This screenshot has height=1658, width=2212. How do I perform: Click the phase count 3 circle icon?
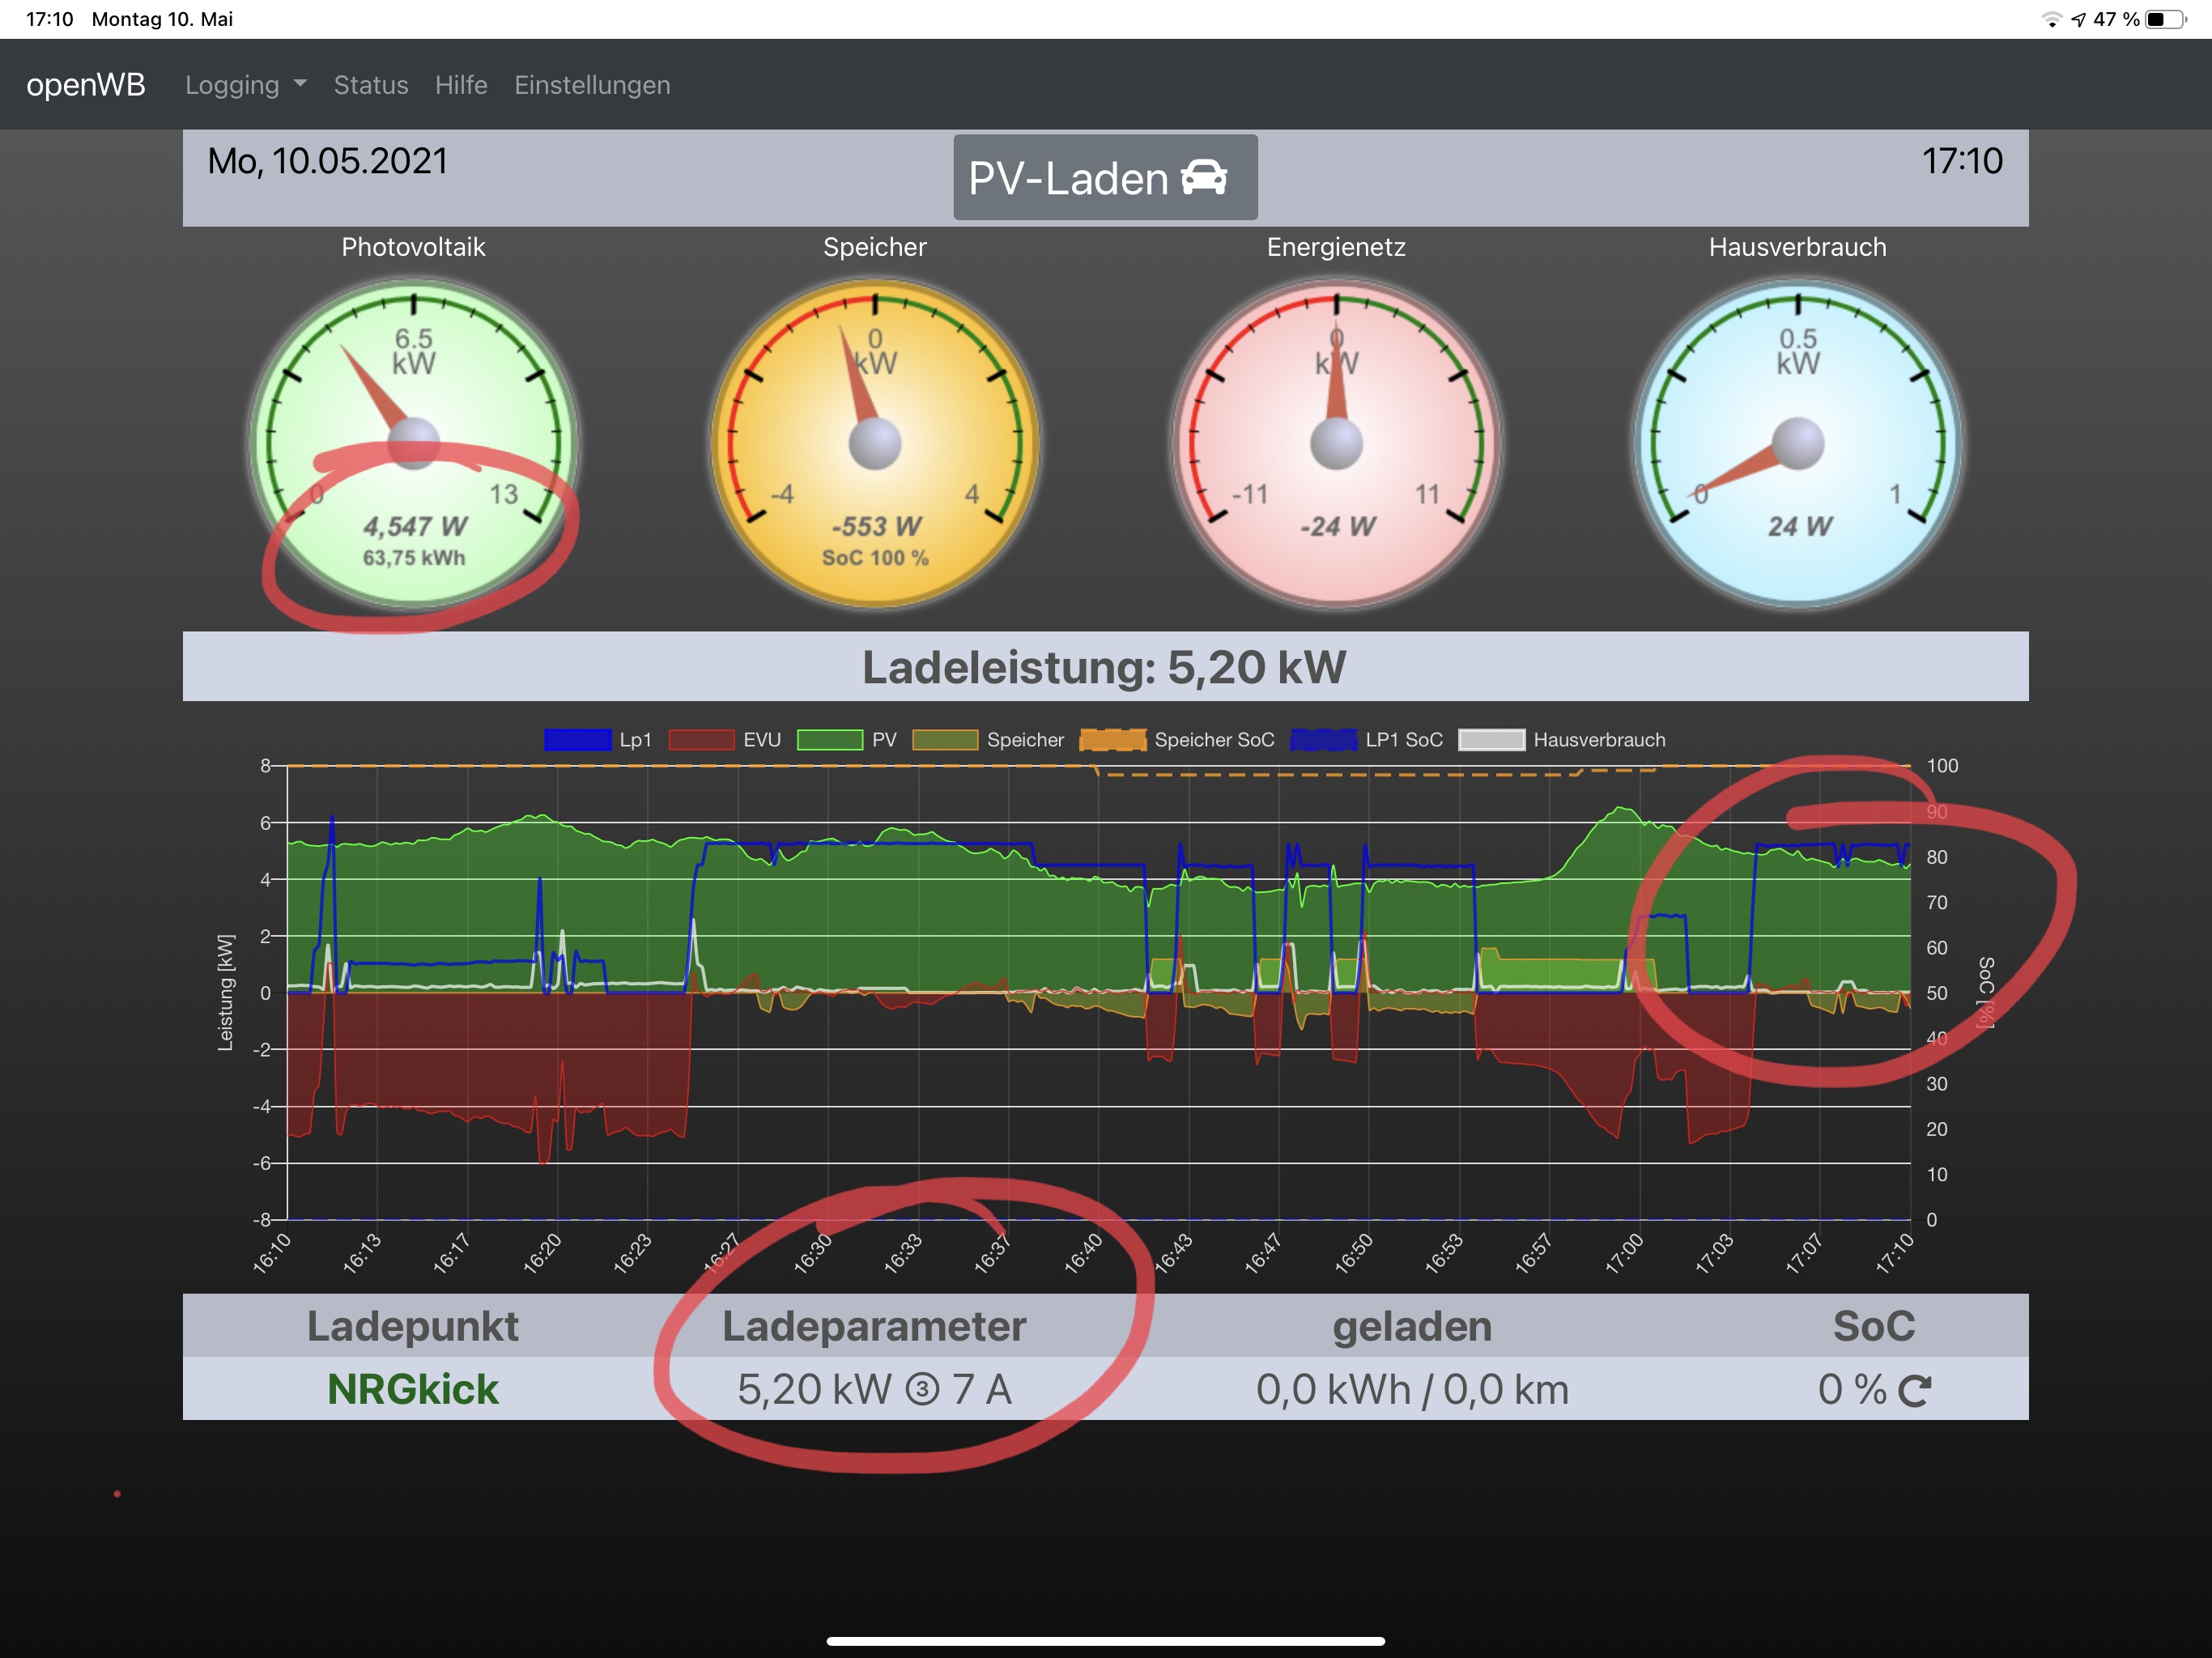922,1390
